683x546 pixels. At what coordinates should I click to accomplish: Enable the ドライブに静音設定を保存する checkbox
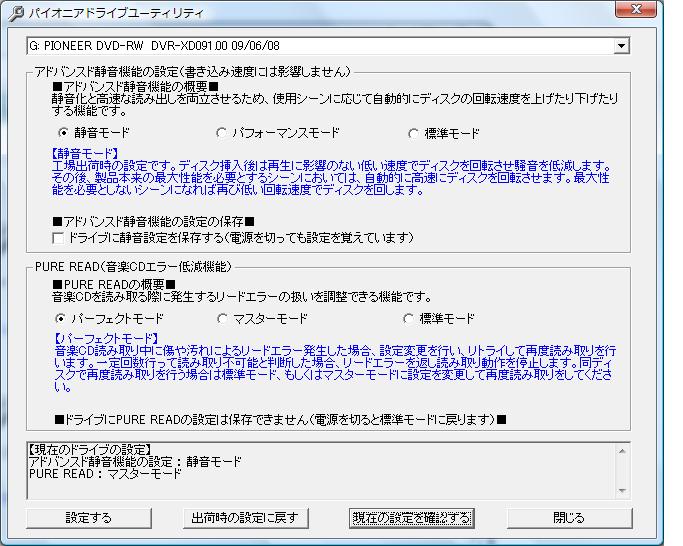point(57,237)
